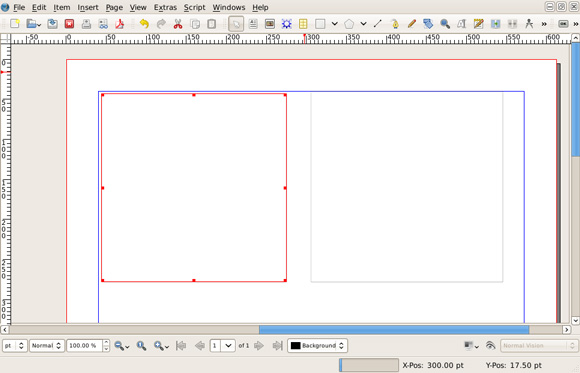Click the vertical scrollbar blue thumb
Image resolution: width=580 pixels, height=373 pixels.
click(x=576, y=99)
